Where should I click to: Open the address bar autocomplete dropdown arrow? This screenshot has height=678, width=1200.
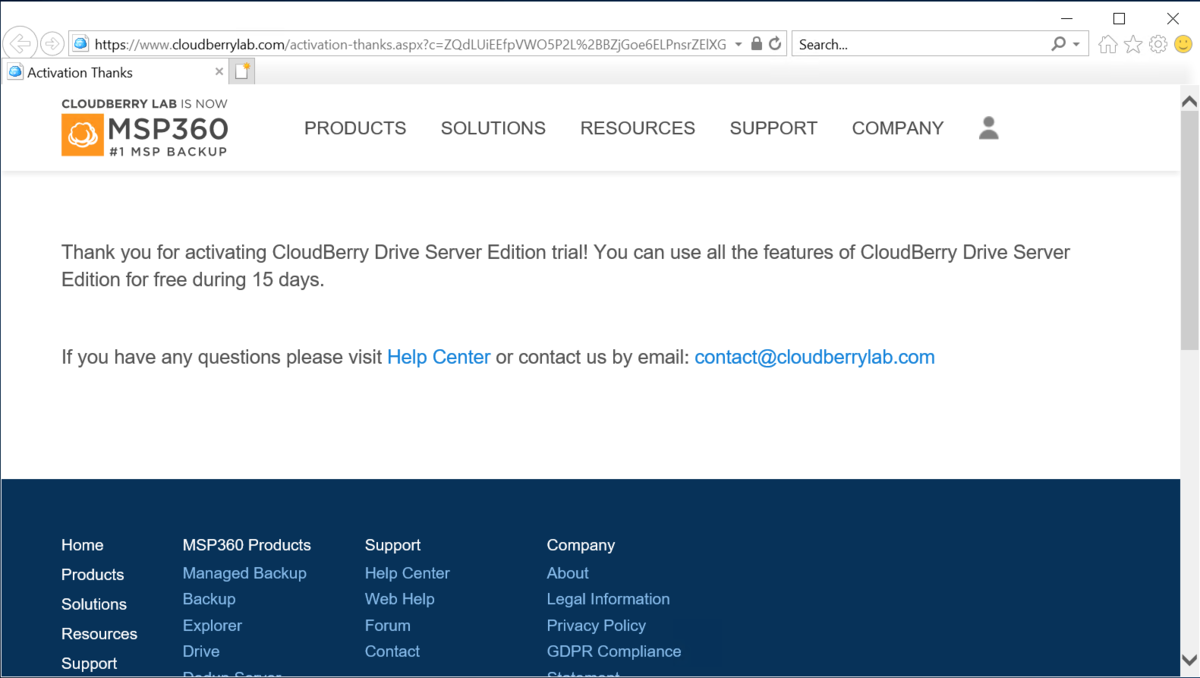click(738, 44)
